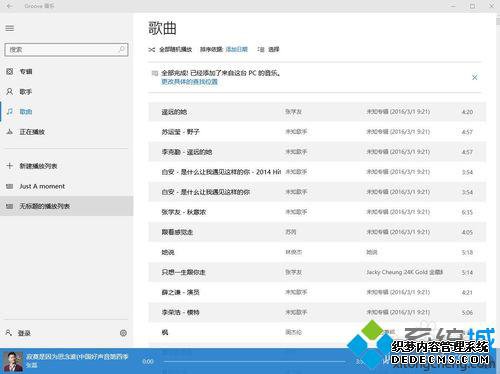This screenshot has height=374, width=500.
Task: Open the hamburger navigation menu
Action: coord(10,28)
